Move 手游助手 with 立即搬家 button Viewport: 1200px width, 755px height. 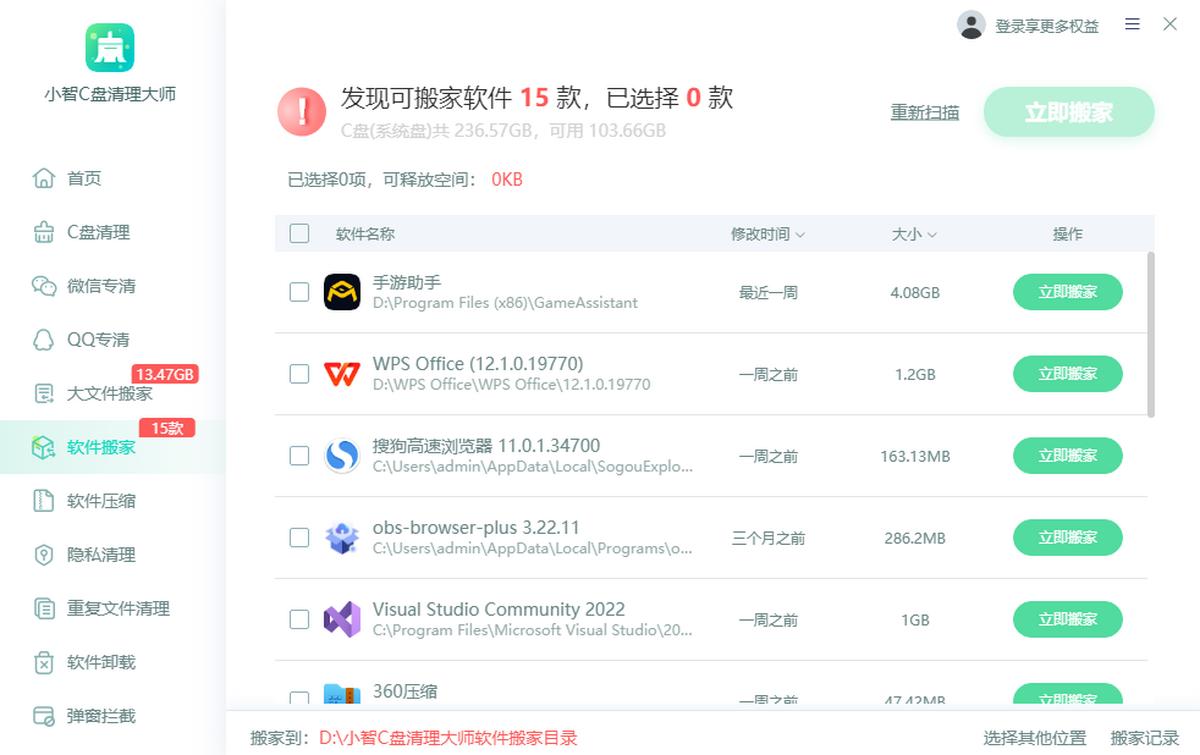pos(1068,292)
